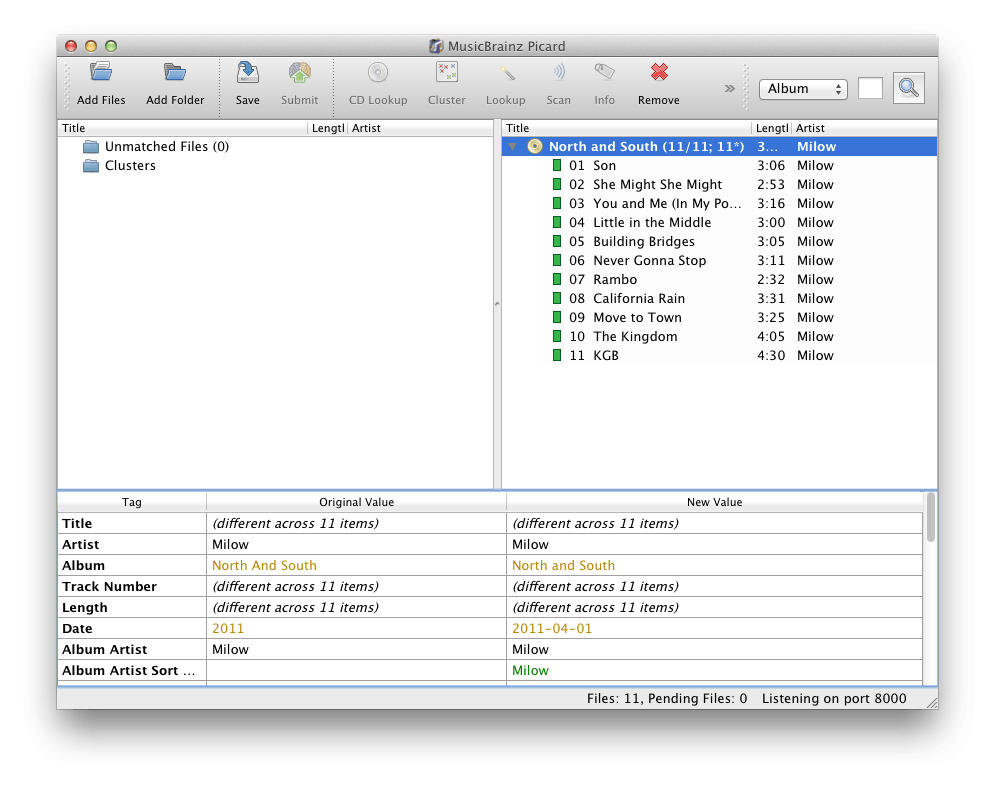
Task: Click green match icon for The Kingdom
Action: (557, 337)
